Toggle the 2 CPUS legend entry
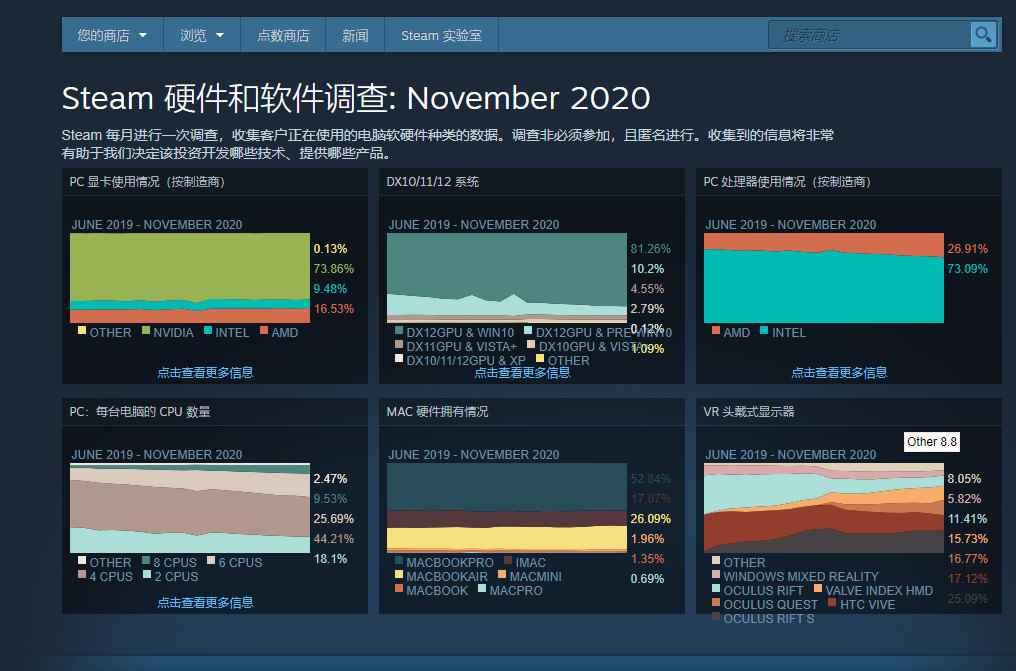The width and height of the screenshot is (1016, 671). click(x=148, y=576)
